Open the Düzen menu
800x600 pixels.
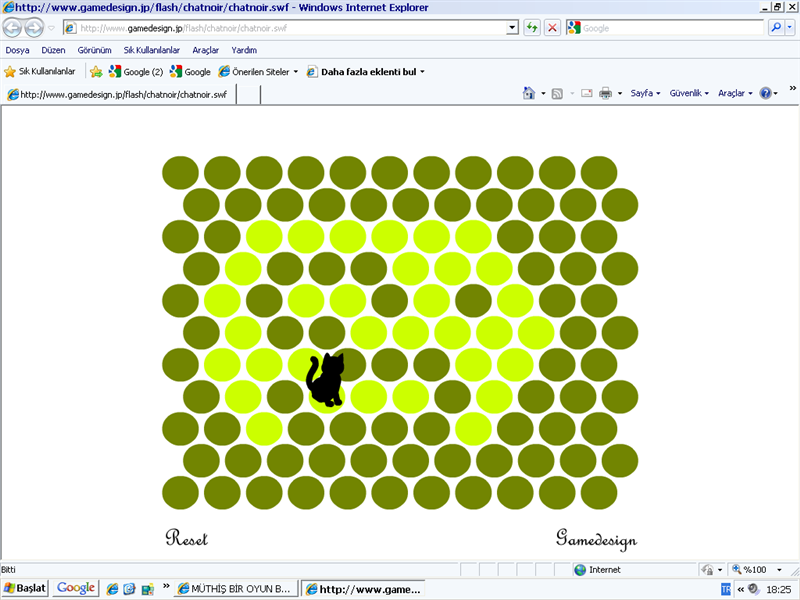53,50
